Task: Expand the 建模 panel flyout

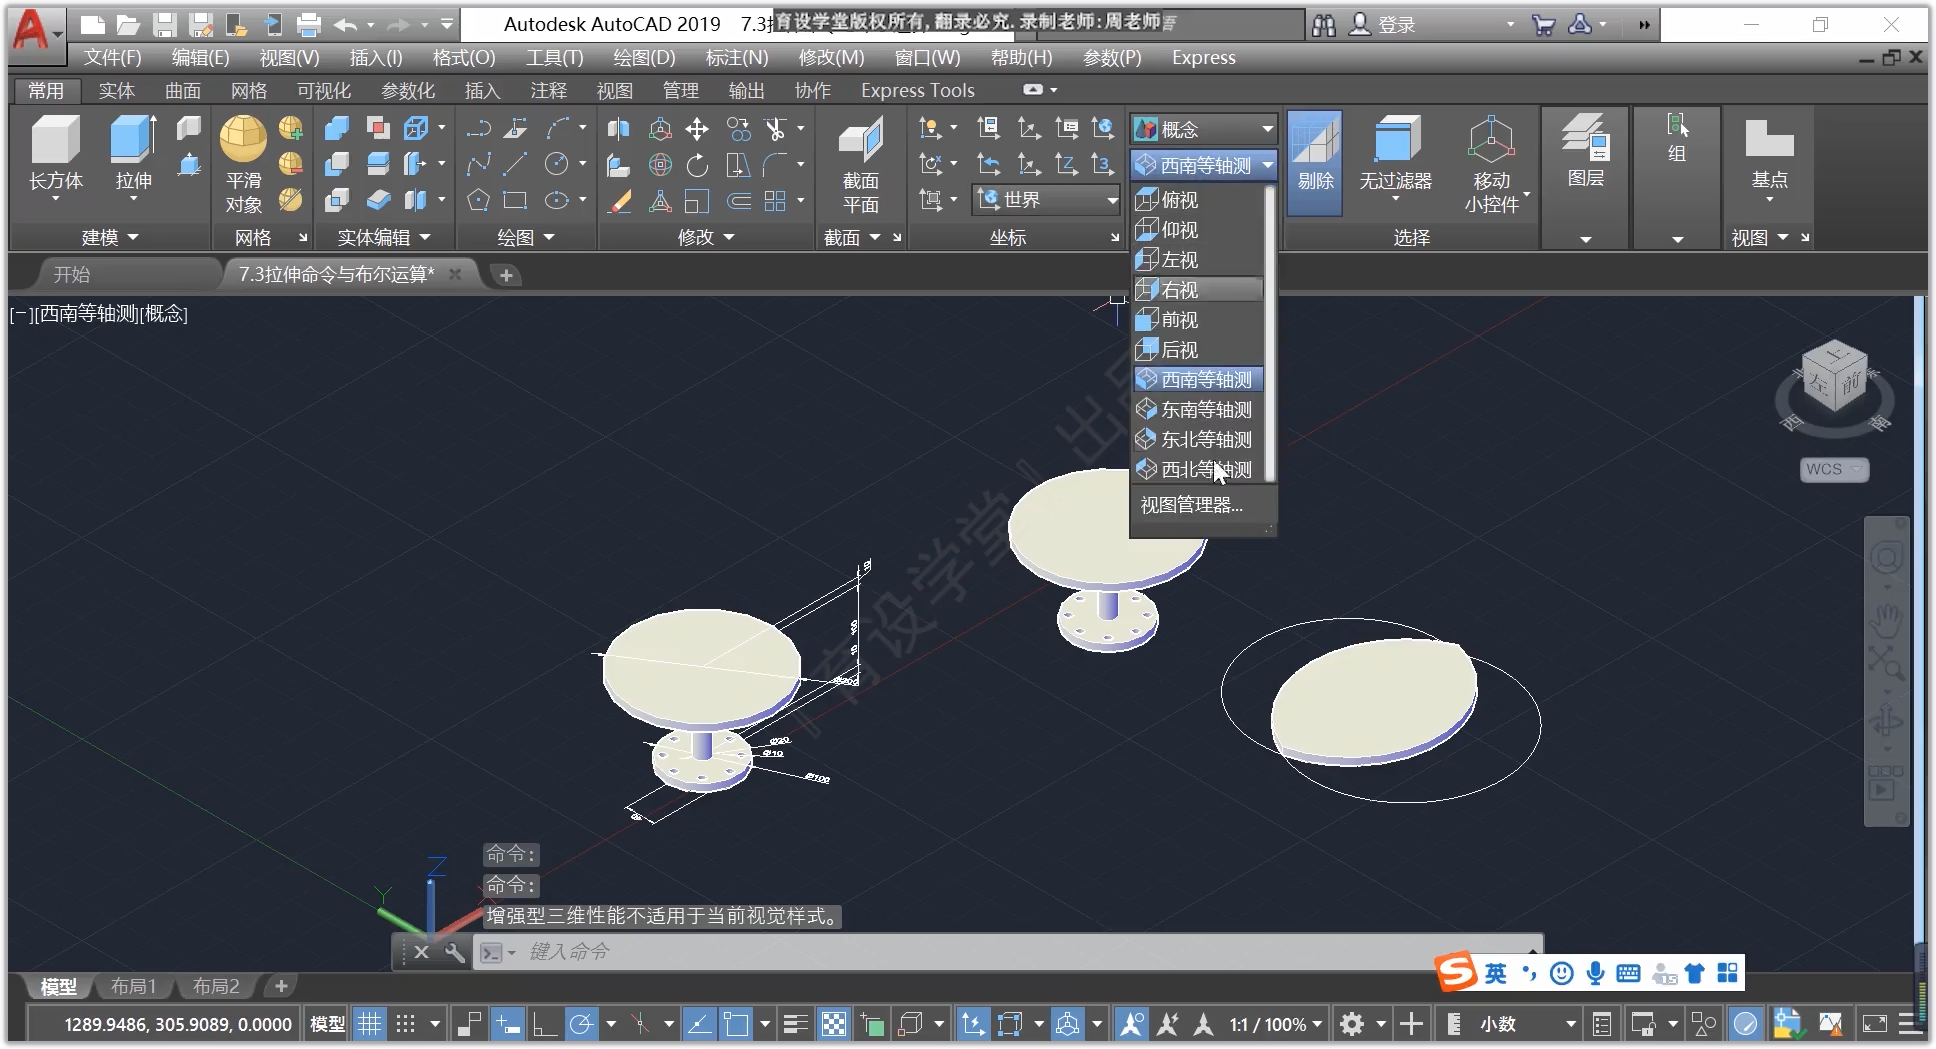Action: coord(109,237)
